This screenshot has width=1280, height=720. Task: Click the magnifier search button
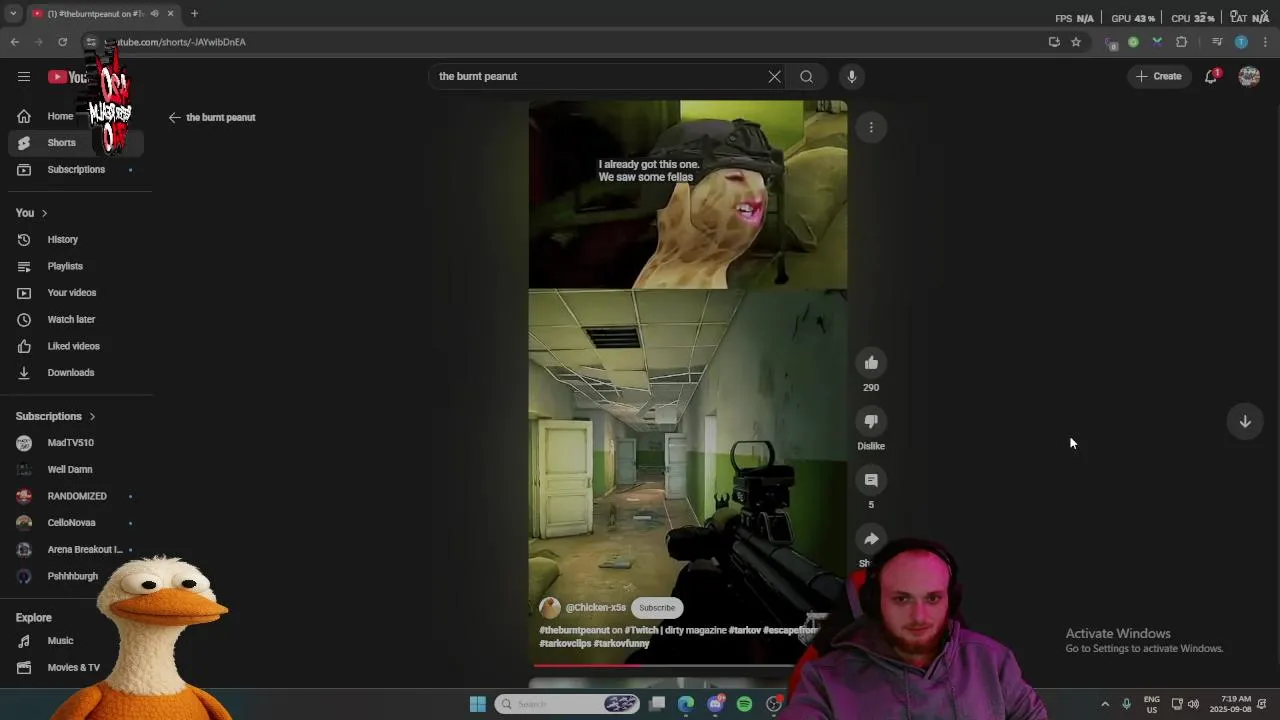click(x=806, y=77)
